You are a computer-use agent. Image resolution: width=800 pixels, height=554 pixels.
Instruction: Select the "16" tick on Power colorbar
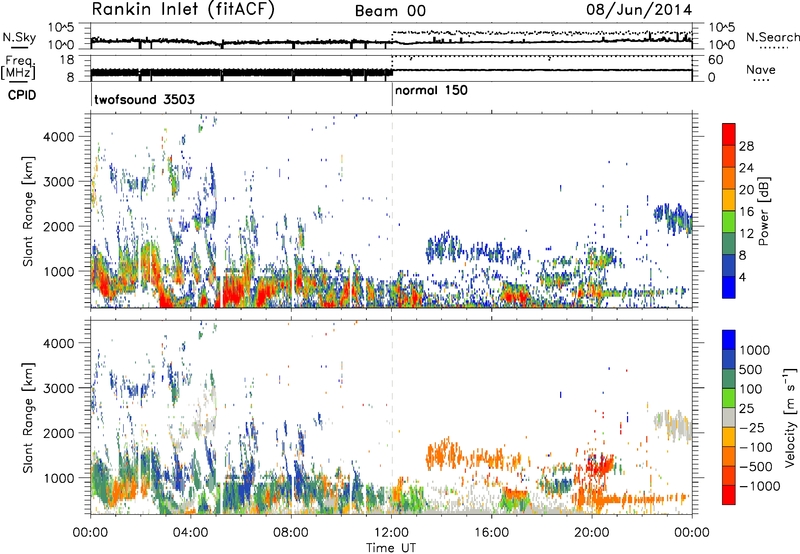tap(746, 212)
